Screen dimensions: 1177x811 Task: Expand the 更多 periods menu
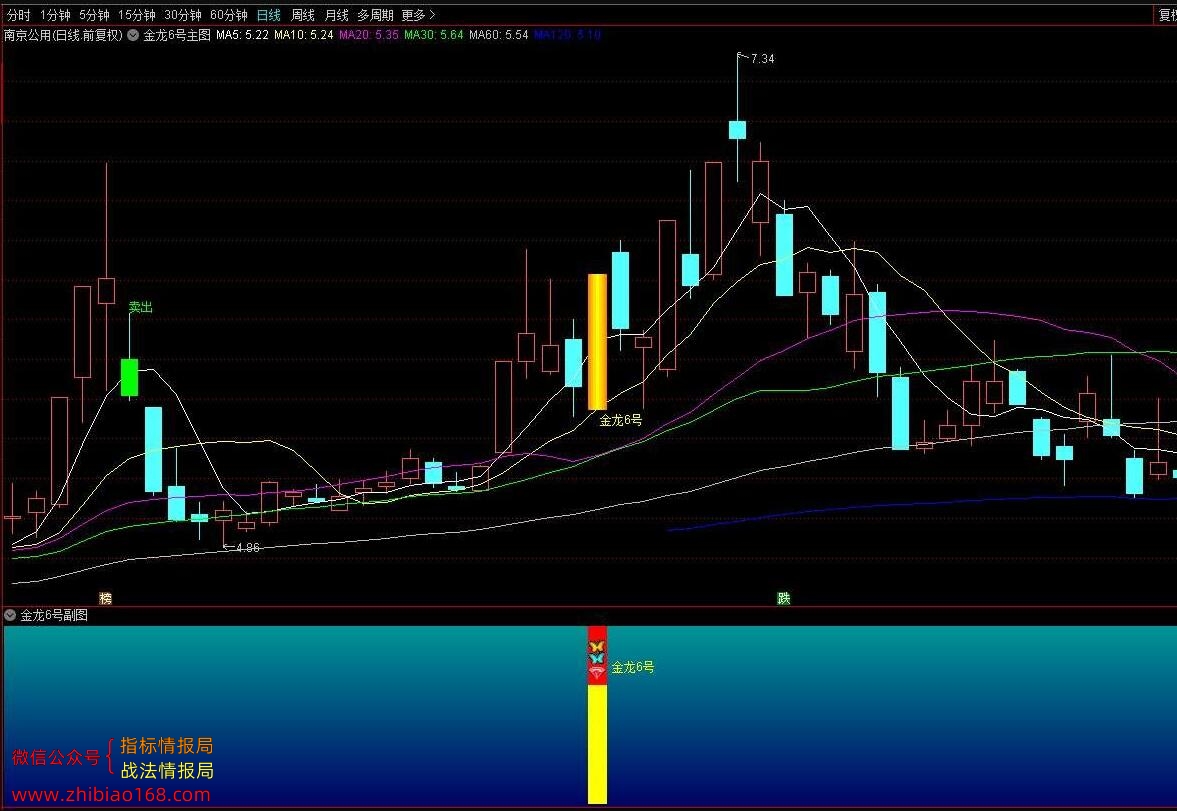pos(418,15)
